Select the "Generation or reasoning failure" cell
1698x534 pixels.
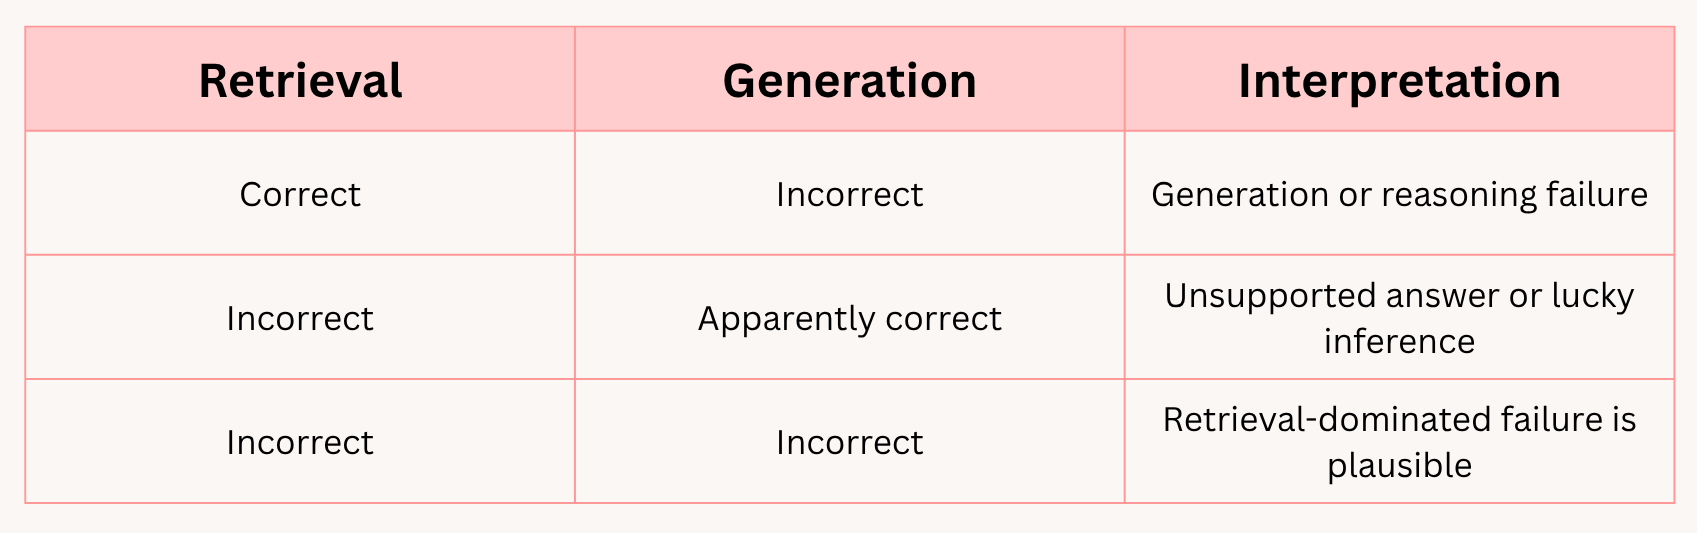1399,193
